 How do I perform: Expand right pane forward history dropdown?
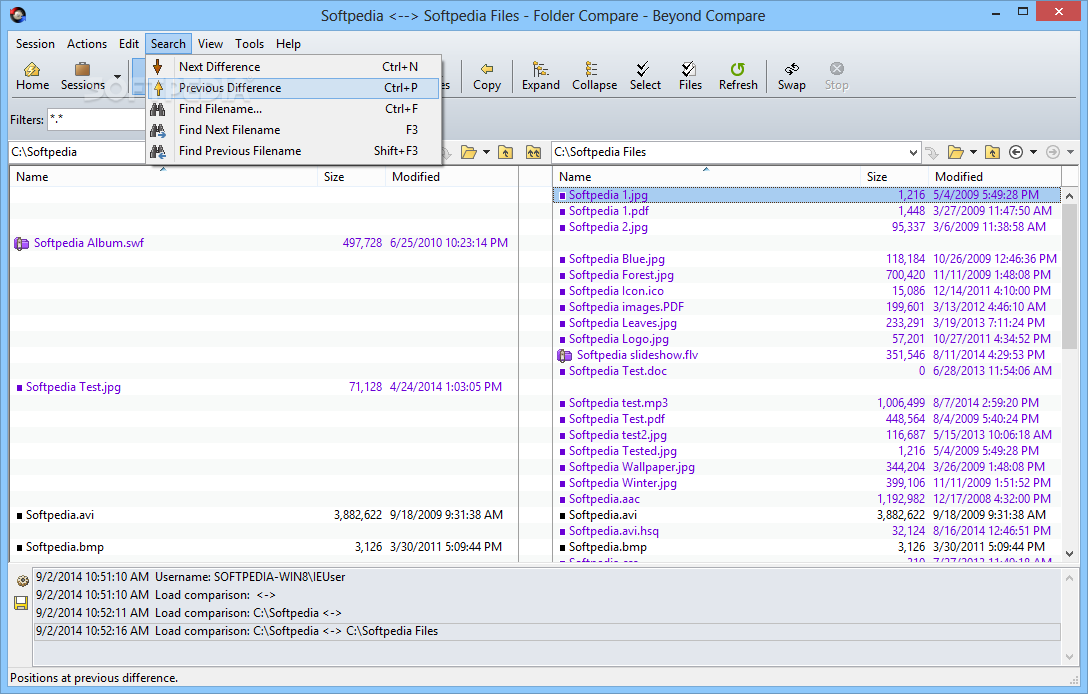[1070, 152]
